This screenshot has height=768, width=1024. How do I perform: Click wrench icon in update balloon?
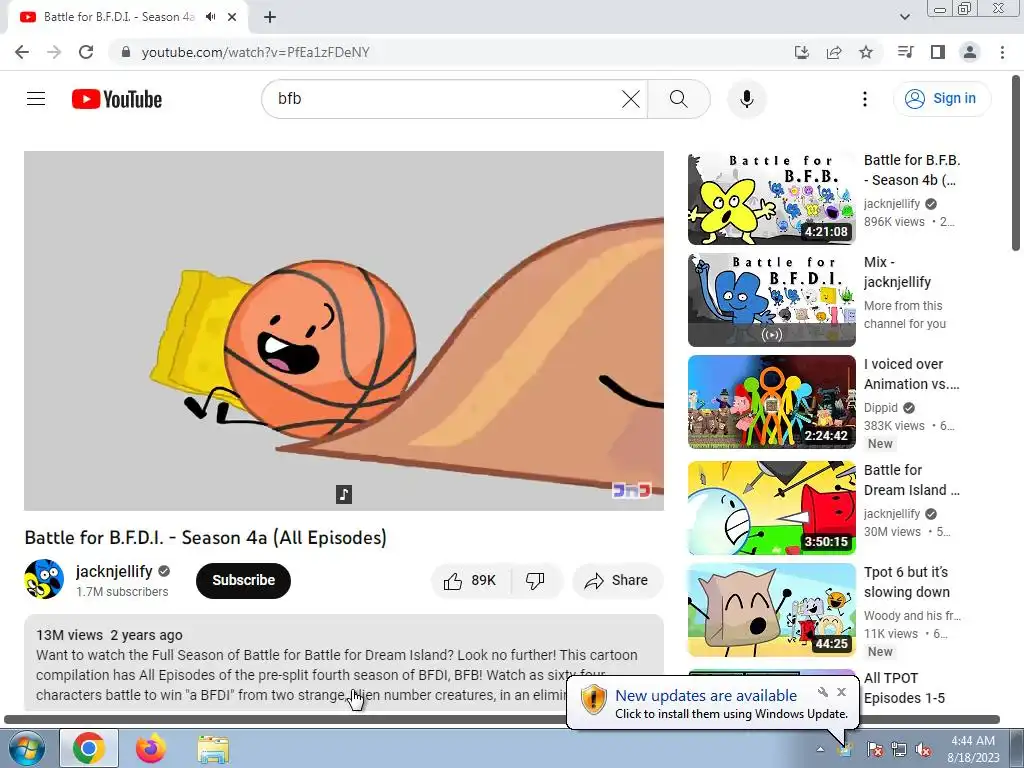click(823, 692)
